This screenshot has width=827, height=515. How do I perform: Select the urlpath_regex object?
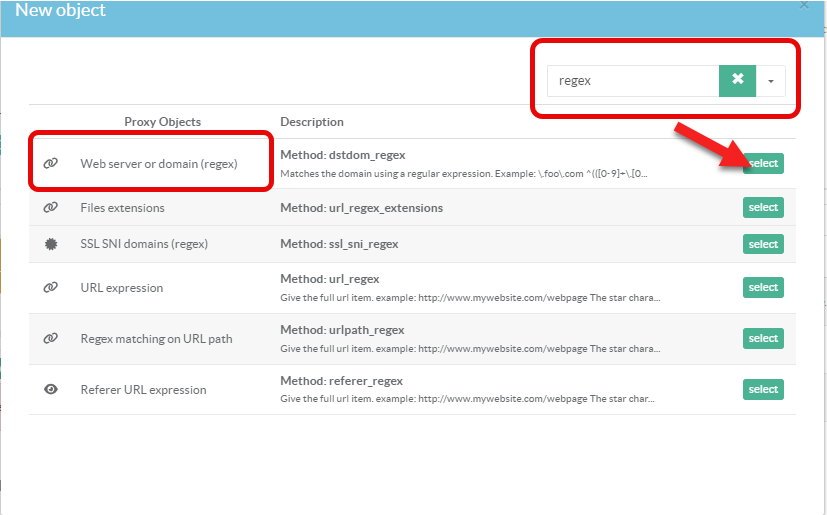[762, 338]
